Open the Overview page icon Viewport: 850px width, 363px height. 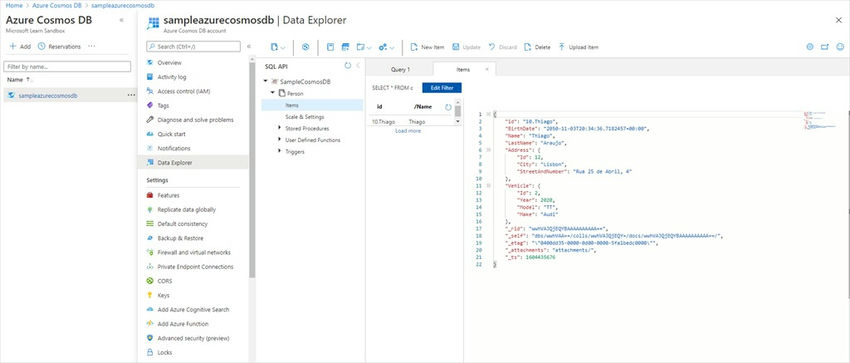coord(150,63)
